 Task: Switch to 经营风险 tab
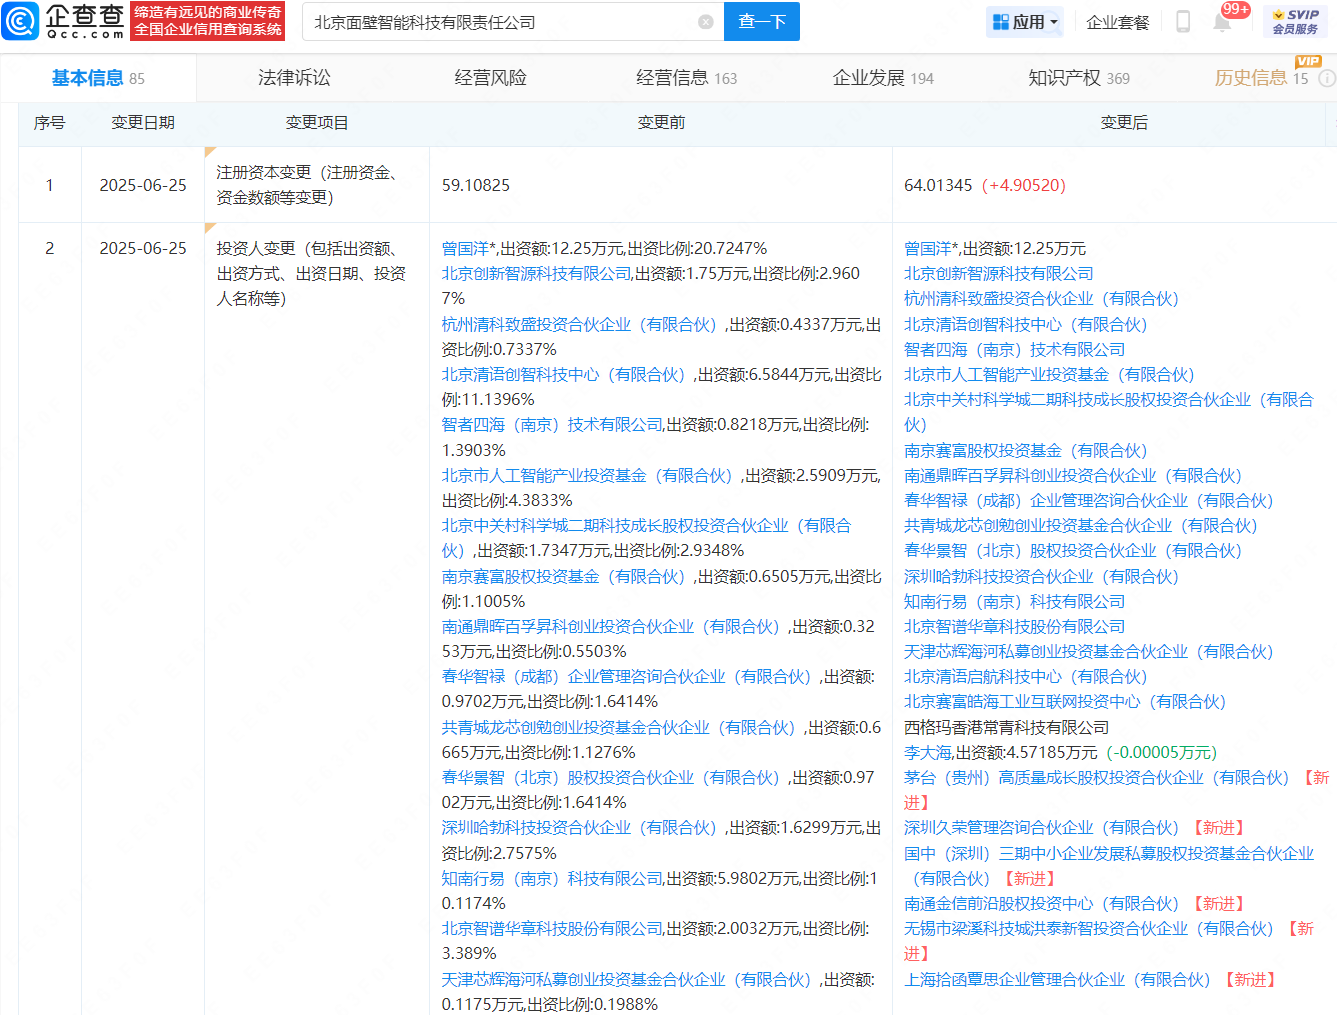click(490, 78)
